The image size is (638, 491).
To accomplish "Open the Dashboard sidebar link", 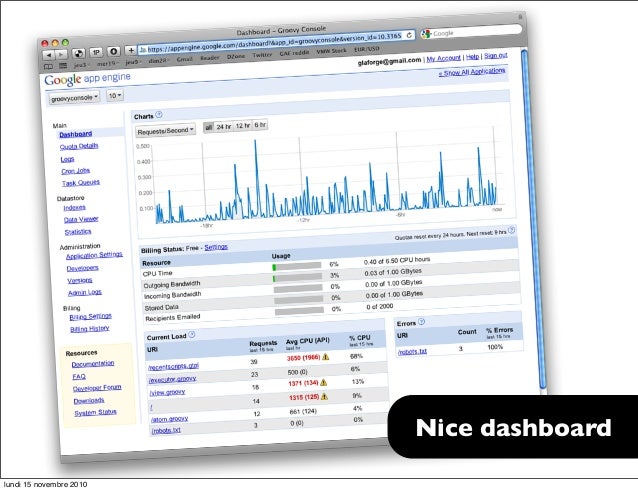I will point(76,134).
